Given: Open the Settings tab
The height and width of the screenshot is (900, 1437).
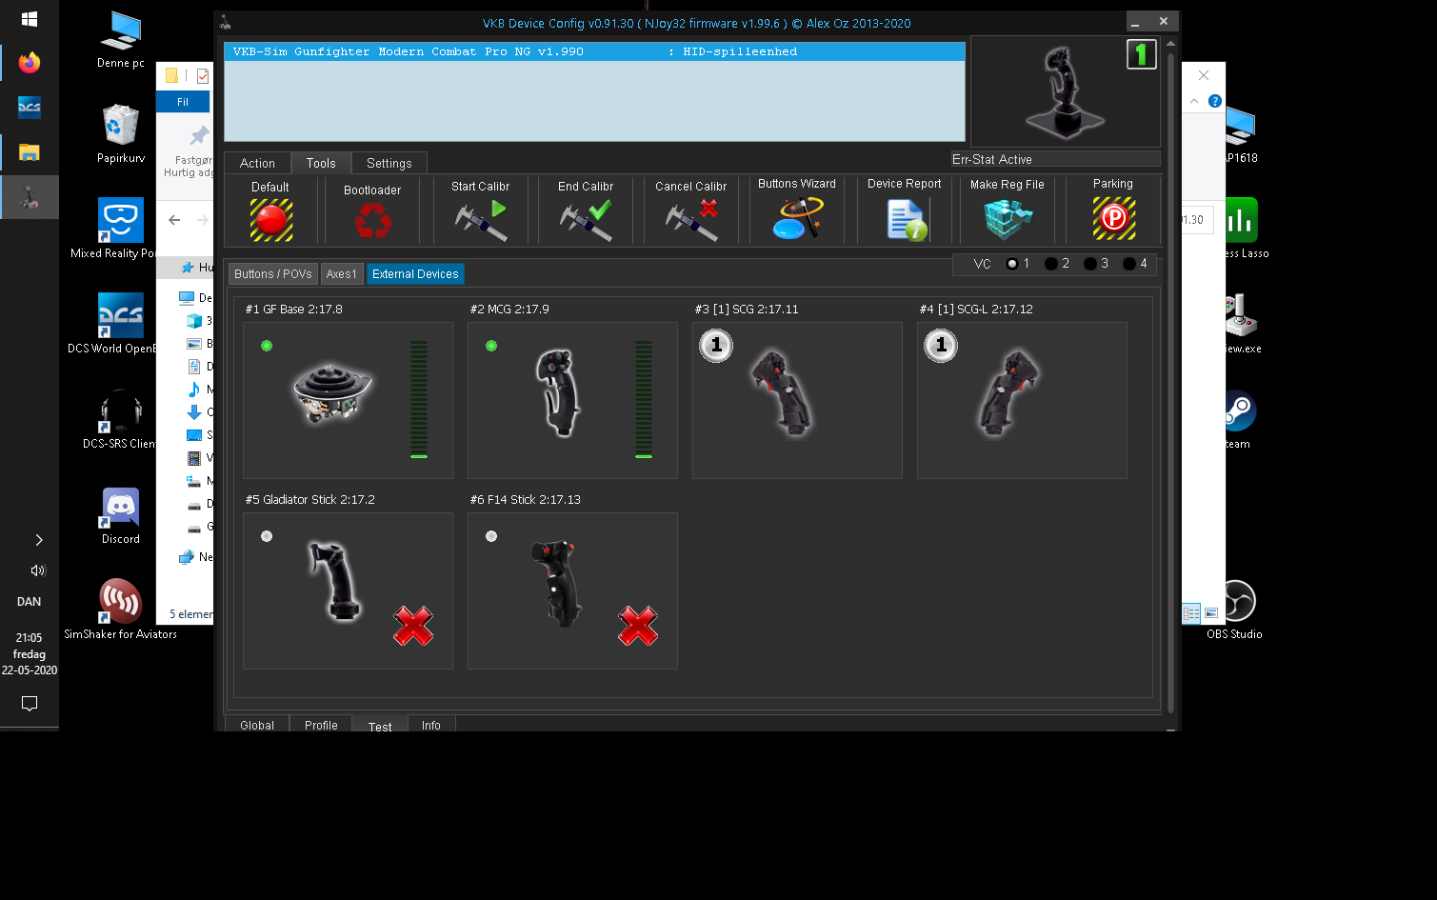Looking at the screenshot, I should (x=389, y=163).
